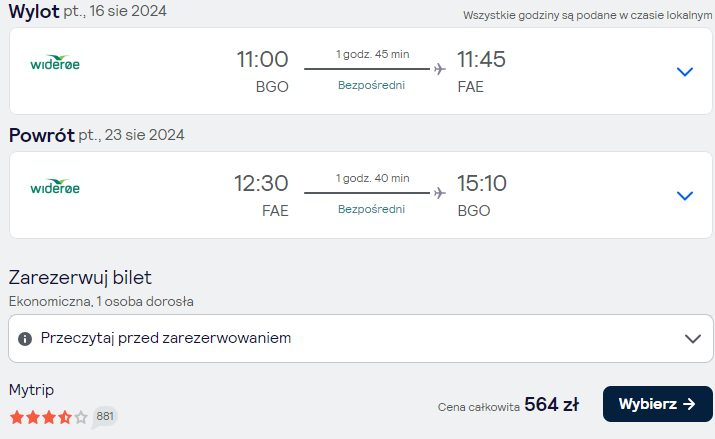
Task: Expand outbound flight details chevron
Action: pyautogui.click(x=684, y=72)
